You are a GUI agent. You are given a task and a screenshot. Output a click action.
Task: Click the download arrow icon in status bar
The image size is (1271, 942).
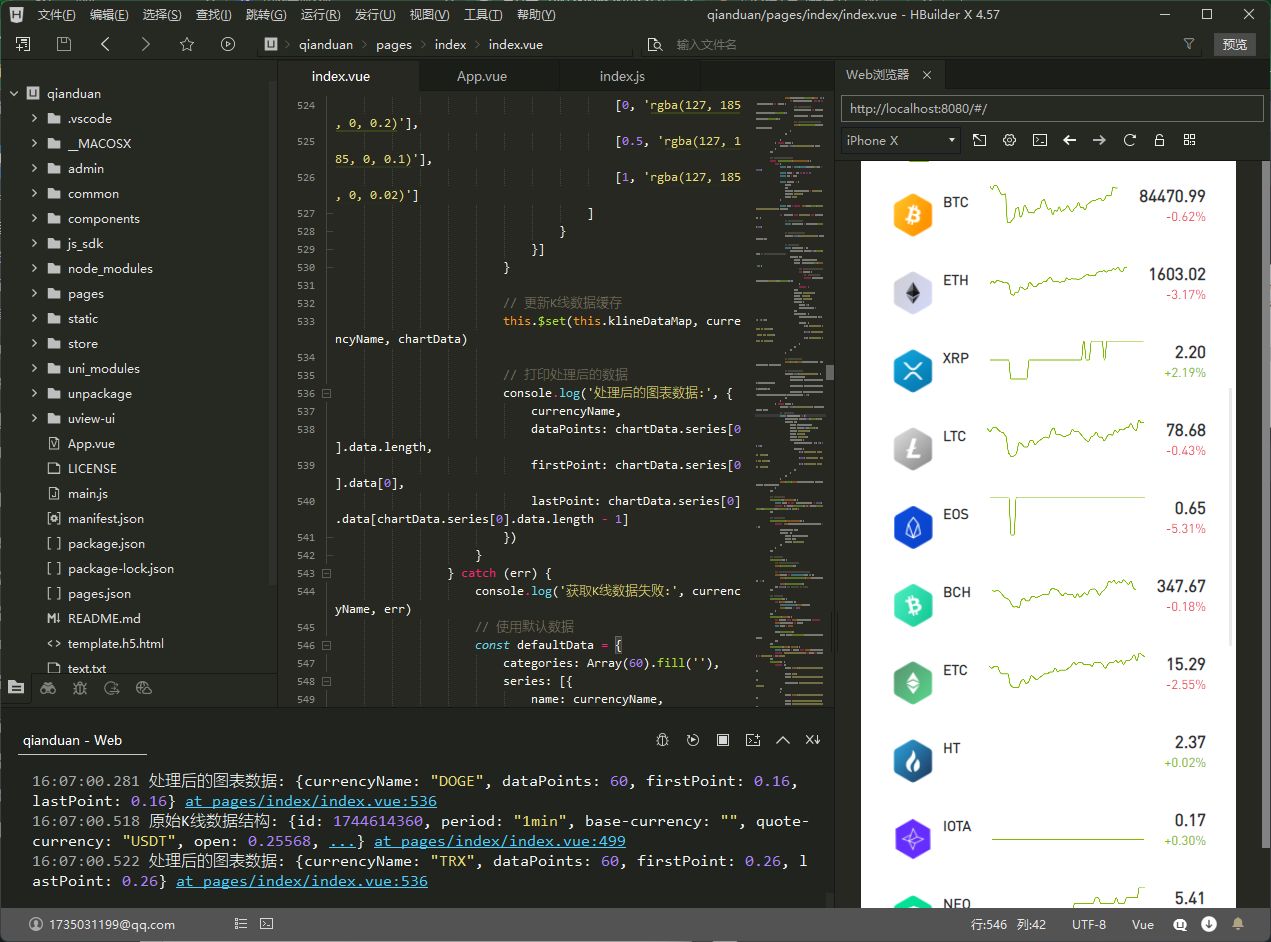(1209, 924)
